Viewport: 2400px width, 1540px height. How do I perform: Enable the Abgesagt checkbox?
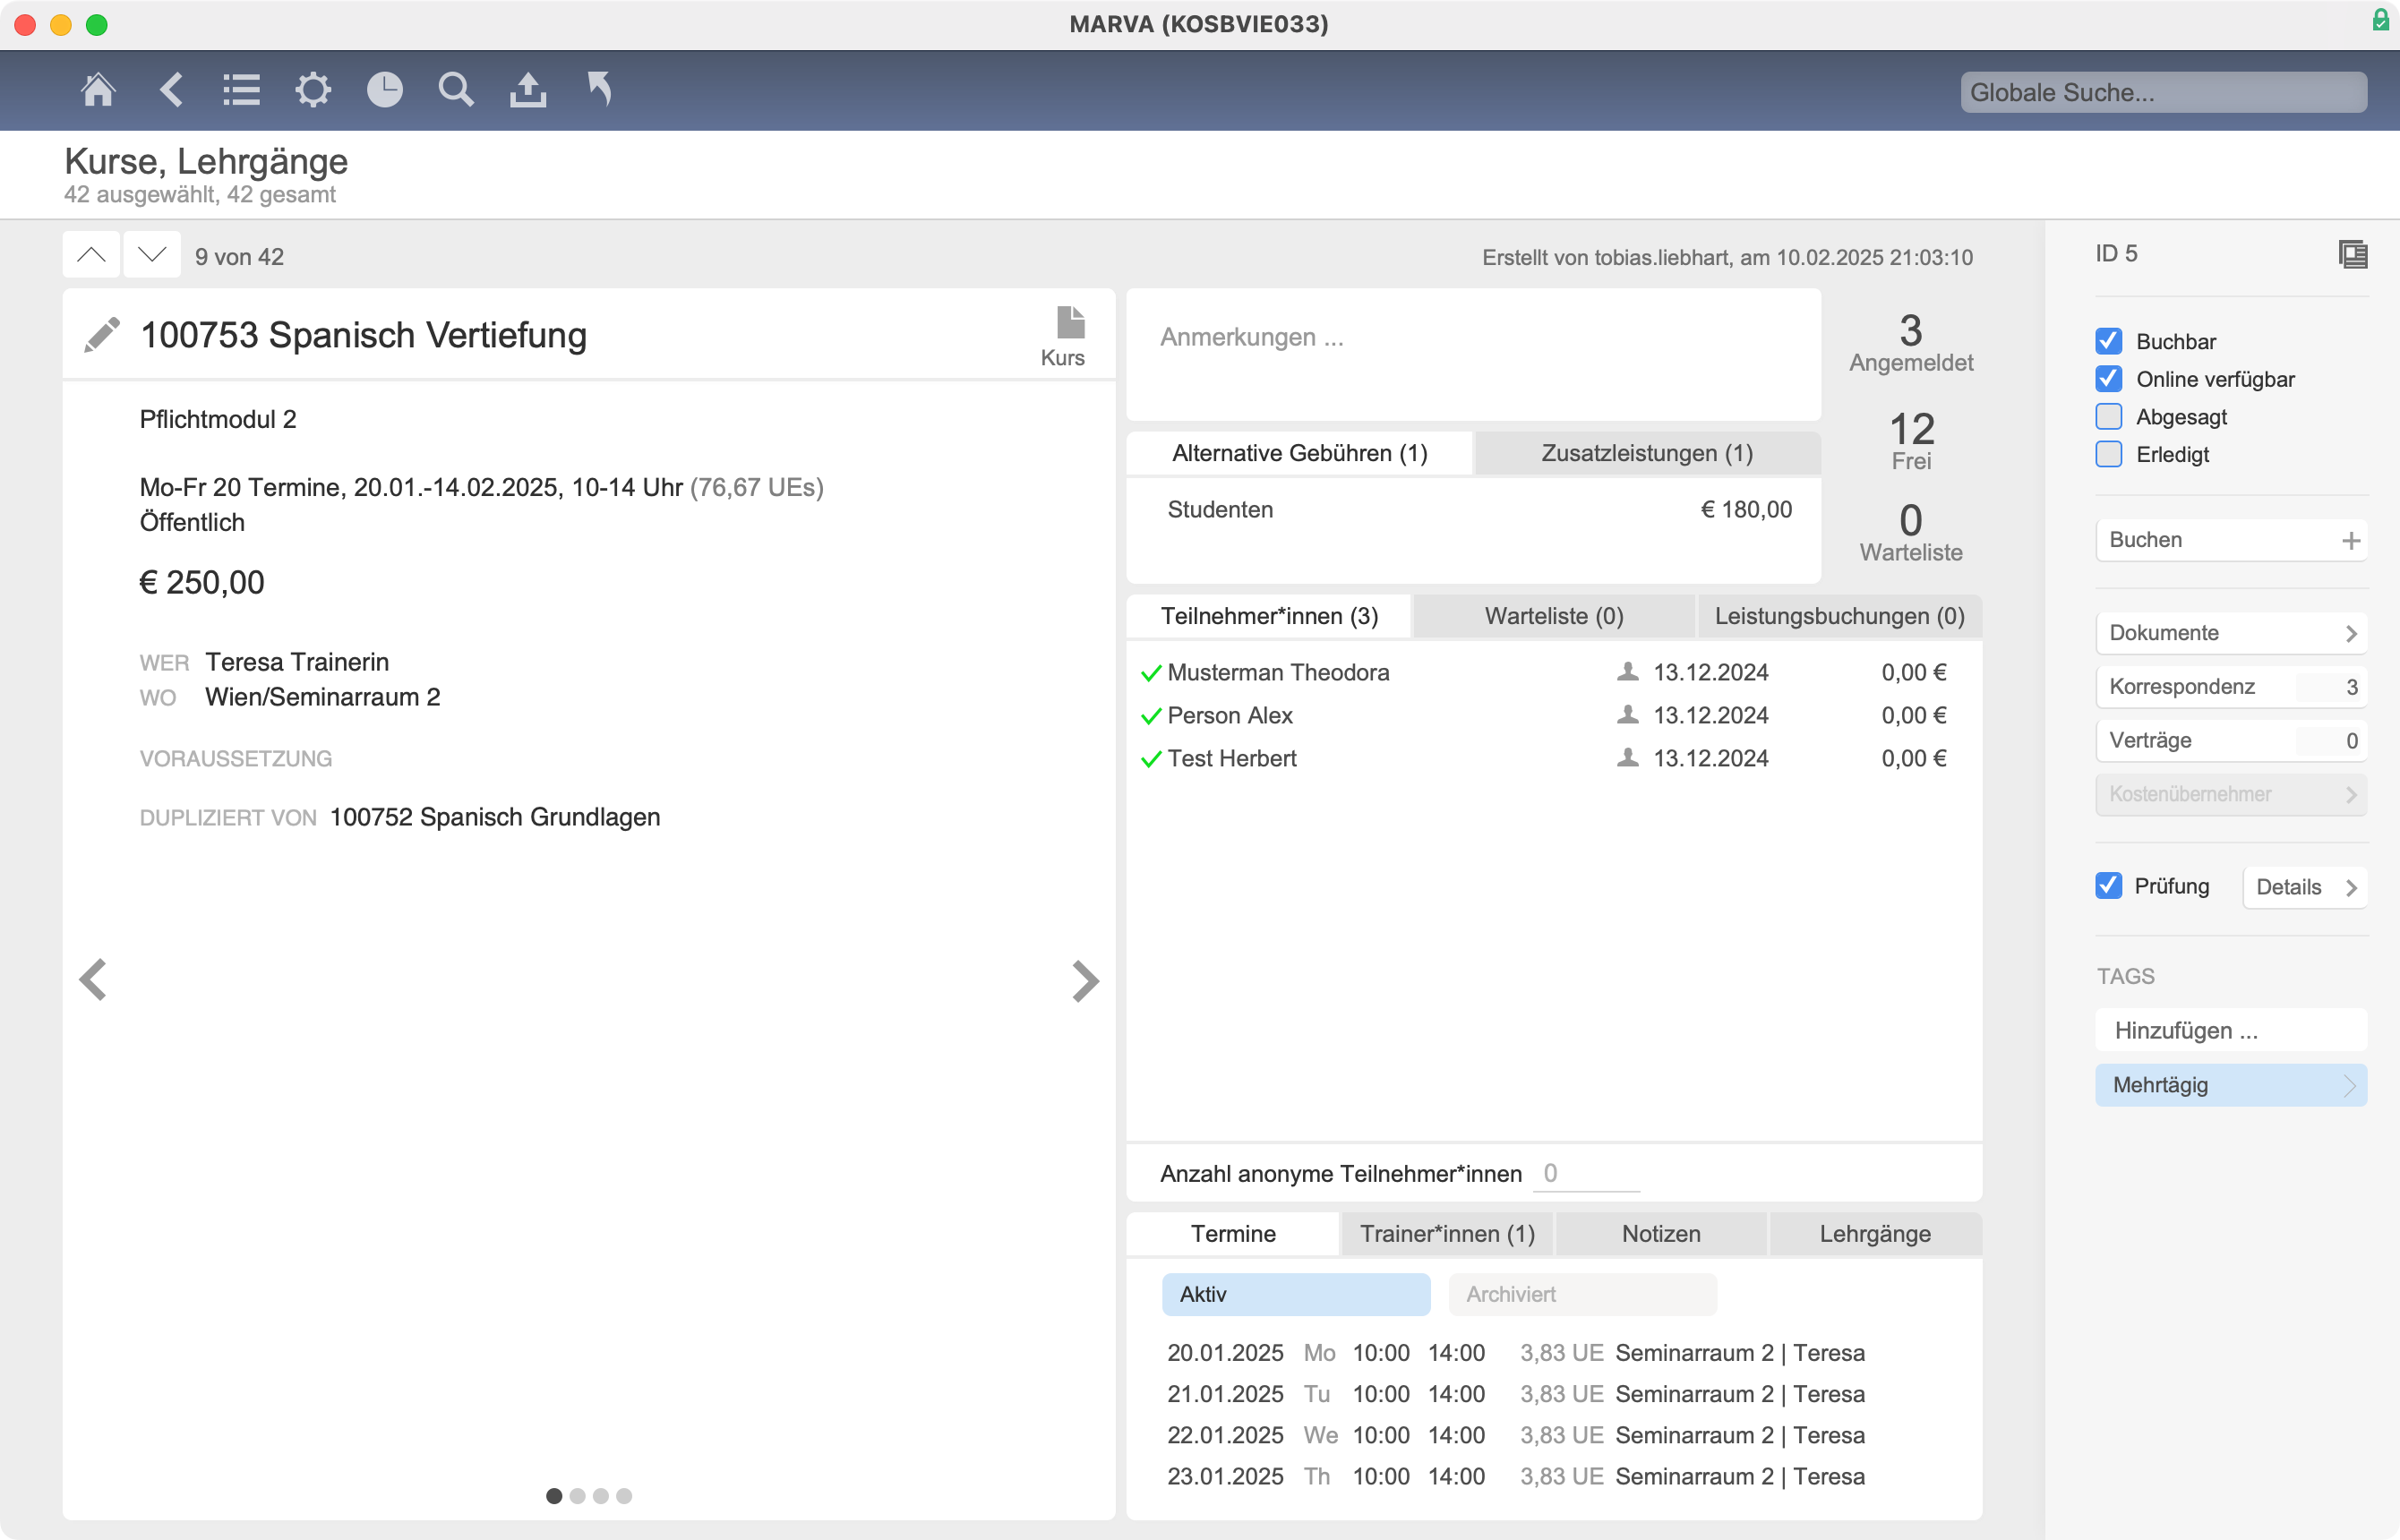(x=2108, y=417)
